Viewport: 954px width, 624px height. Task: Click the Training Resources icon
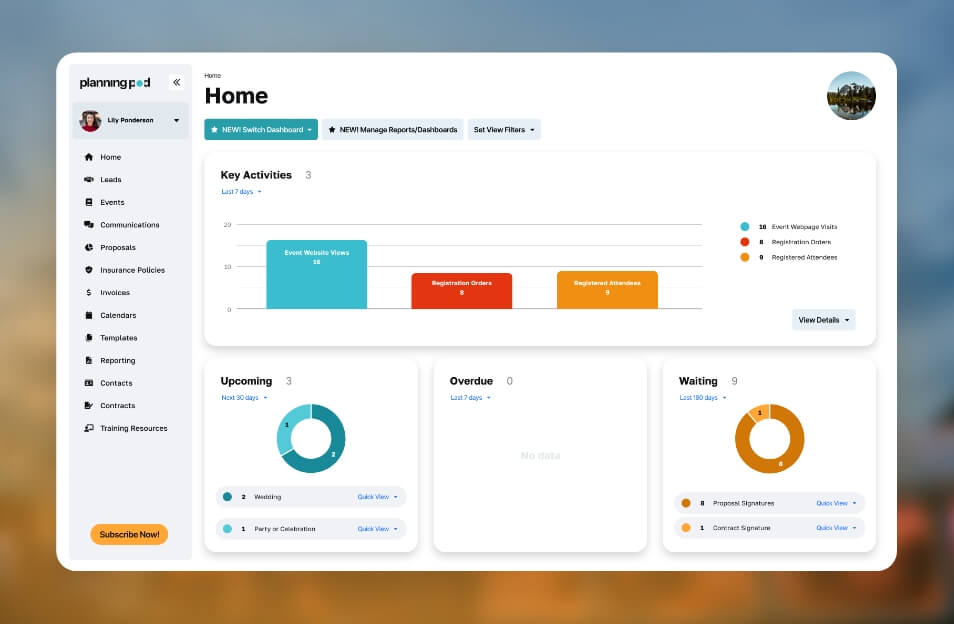pyautogui.click(x=89, y=428)
